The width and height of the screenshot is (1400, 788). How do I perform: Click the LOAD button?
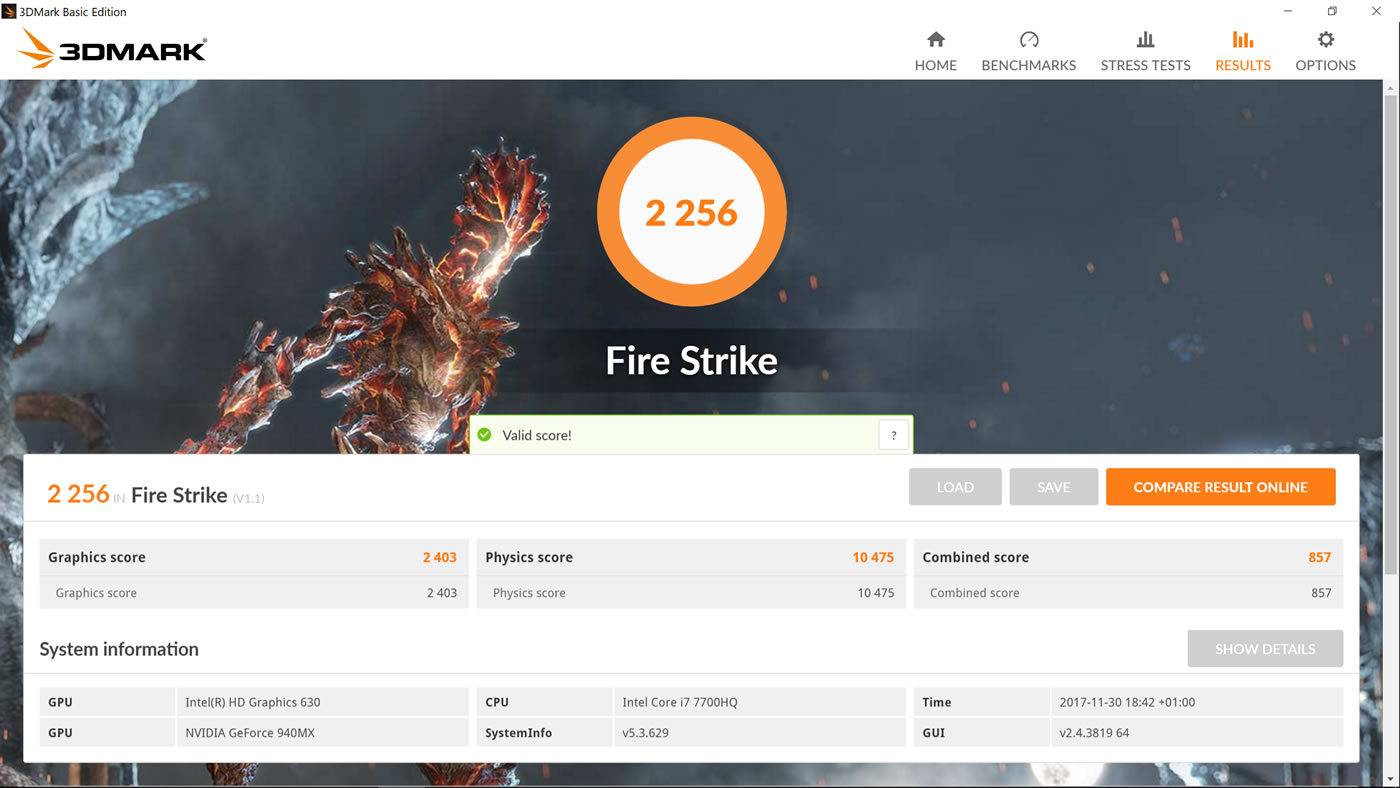[x=955, y=487]
